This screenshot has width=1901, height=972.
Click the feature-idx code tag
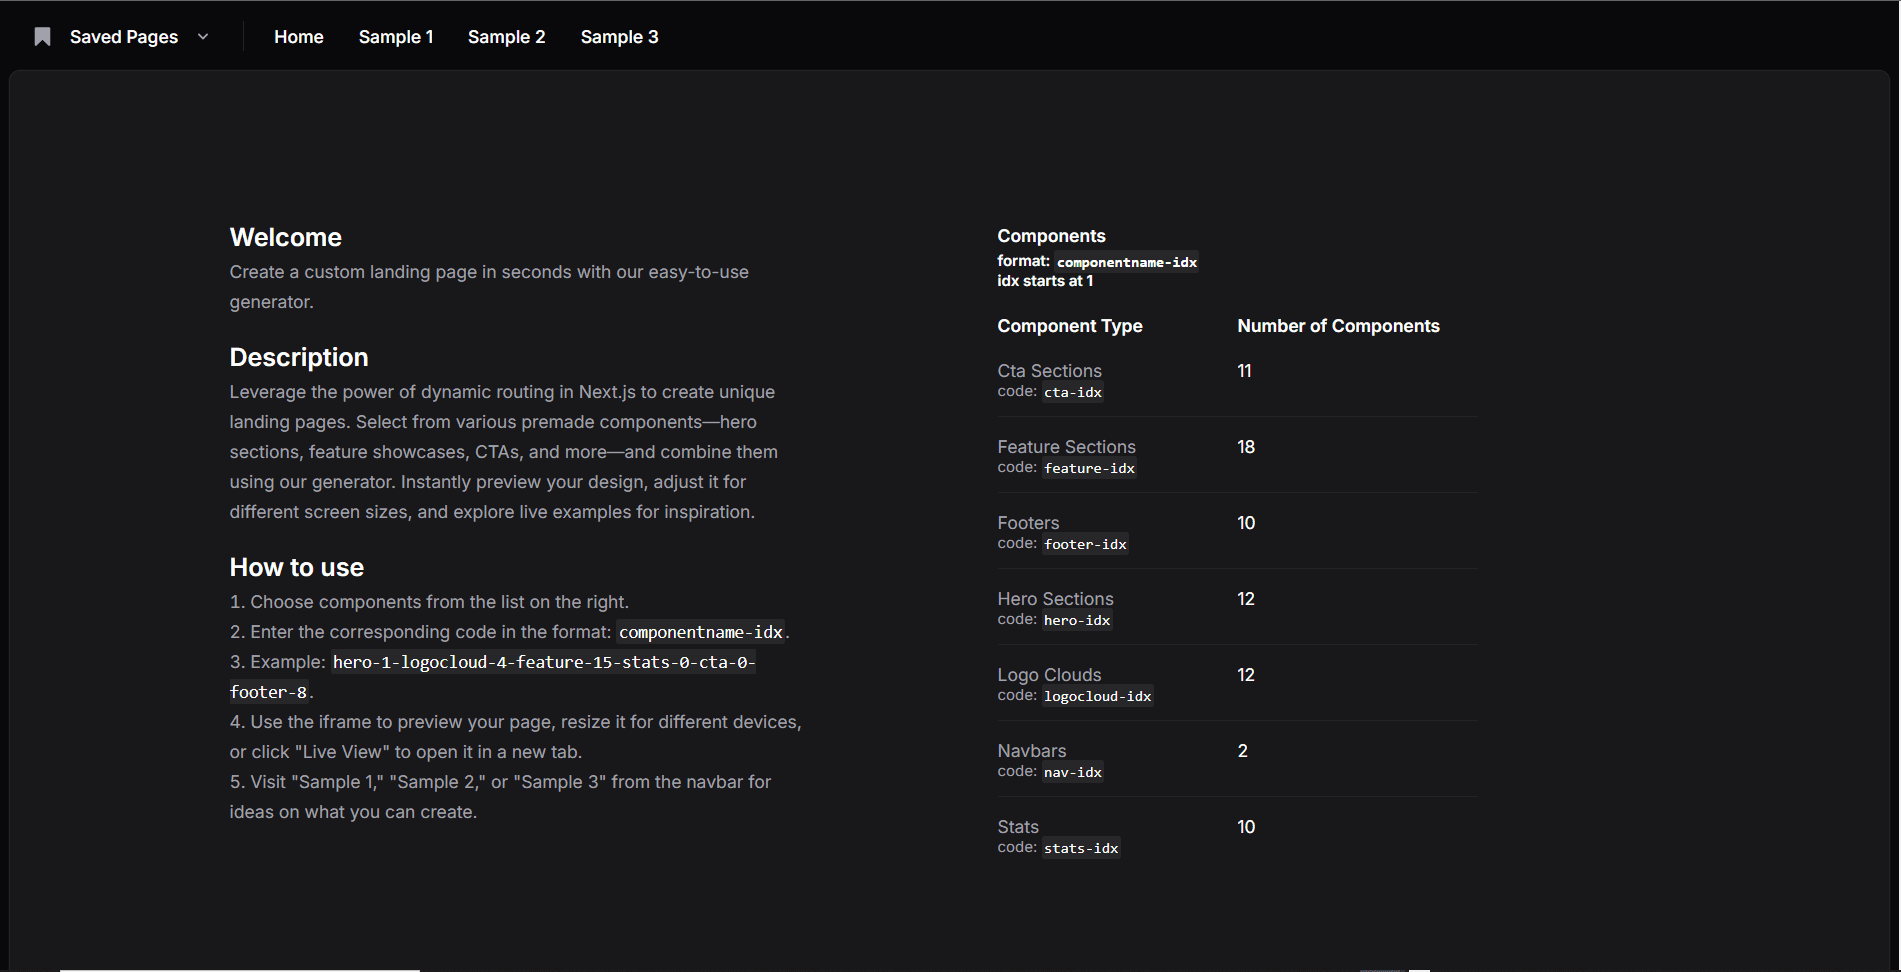click(x=1089, y=468)
